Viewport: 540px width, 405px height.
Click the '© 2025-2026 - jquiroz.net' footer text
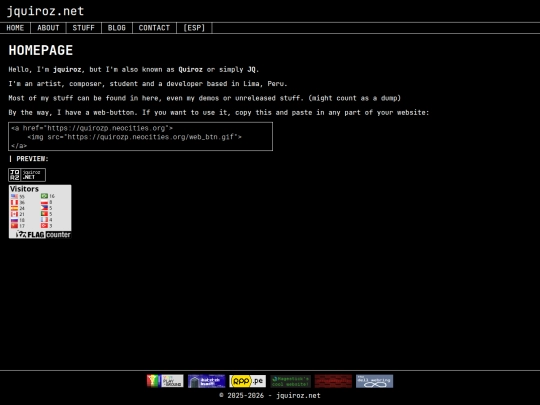[270, 396]
